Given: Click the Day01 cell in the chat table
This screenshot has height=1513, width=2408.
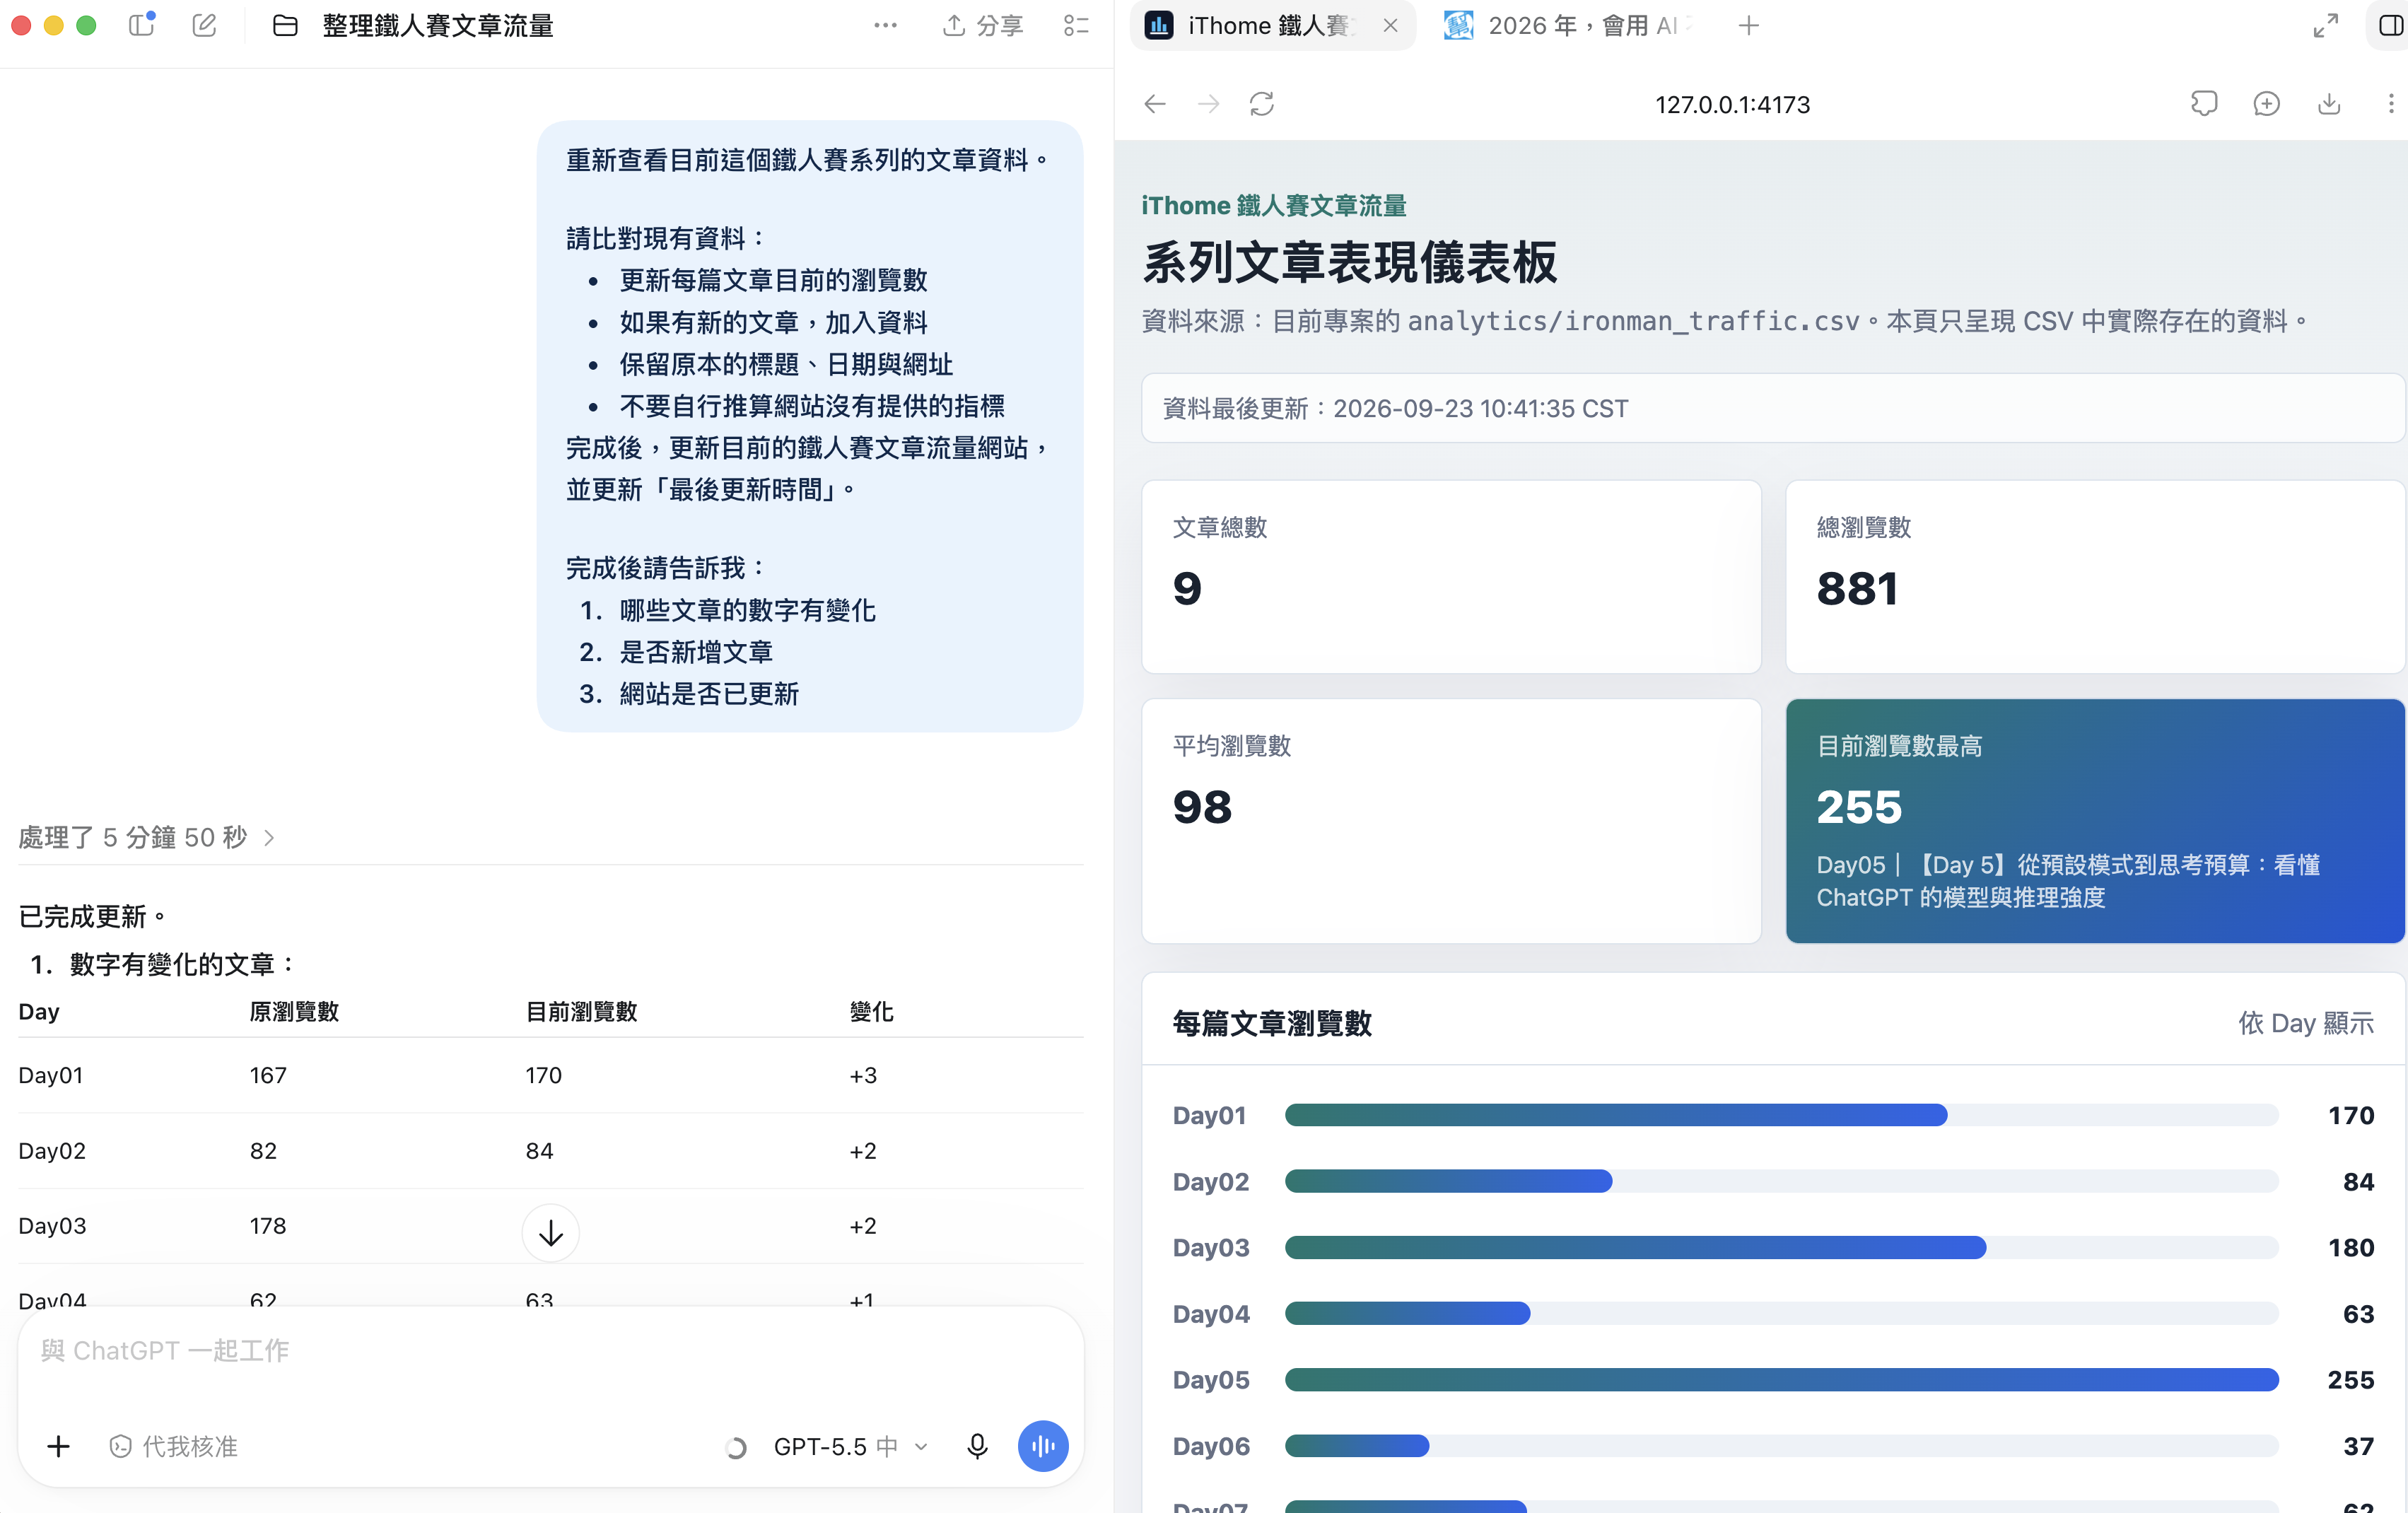Looking at the screenshot, I should tap(51, 1075).
